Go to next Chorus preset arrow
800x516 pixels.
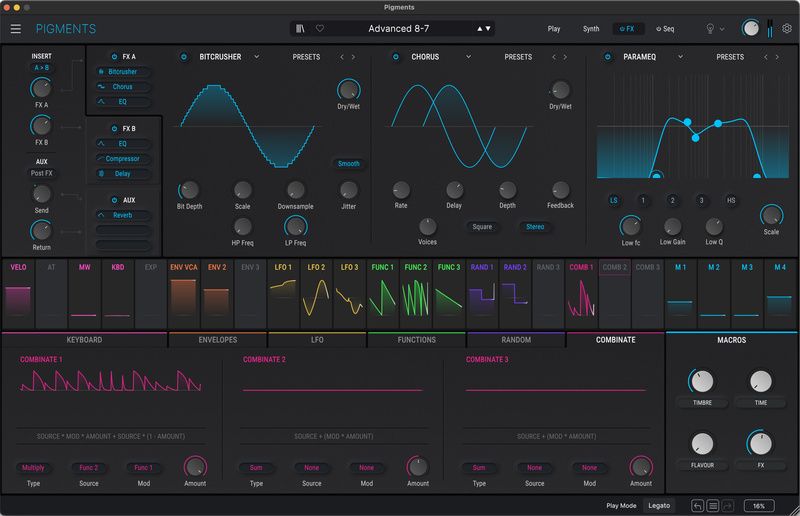pyautogui.click(x=565, y=57)
